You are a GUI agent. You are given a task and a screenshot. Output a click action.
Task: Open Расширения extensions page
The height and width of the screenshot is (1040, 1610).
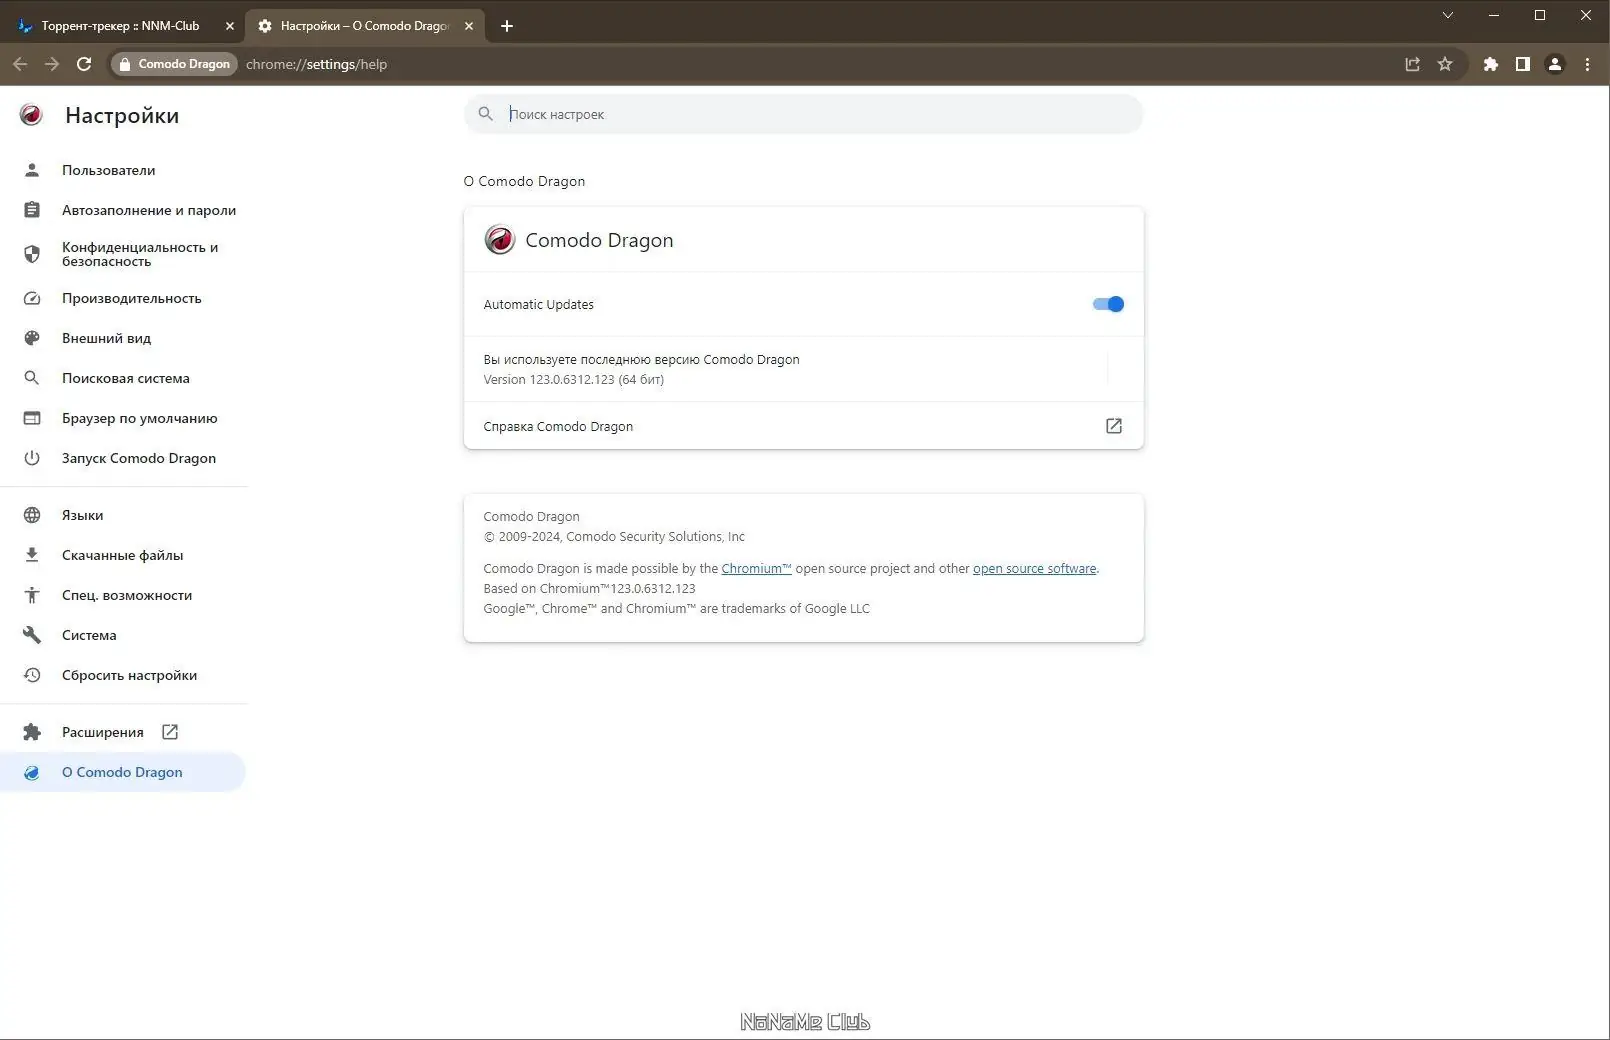124,732
